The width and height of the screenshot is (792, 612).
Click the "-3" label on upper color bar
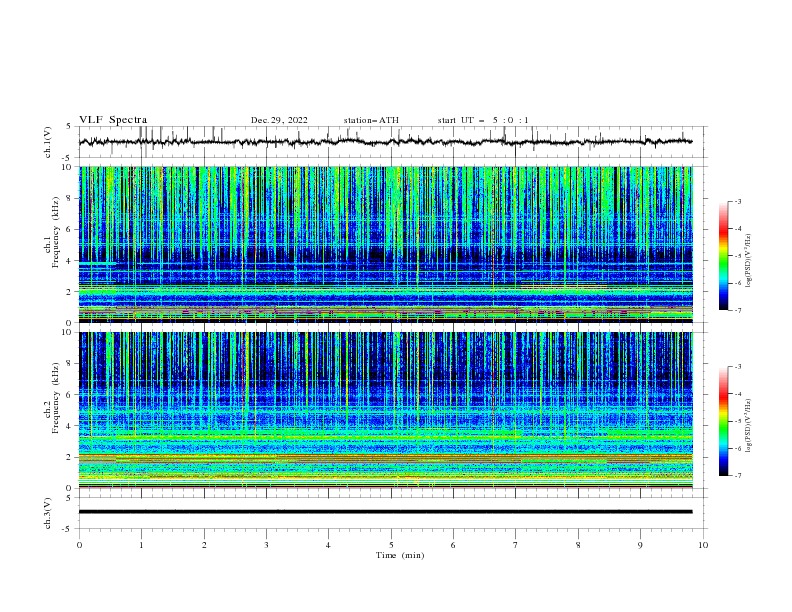click(x=737, y=201)
